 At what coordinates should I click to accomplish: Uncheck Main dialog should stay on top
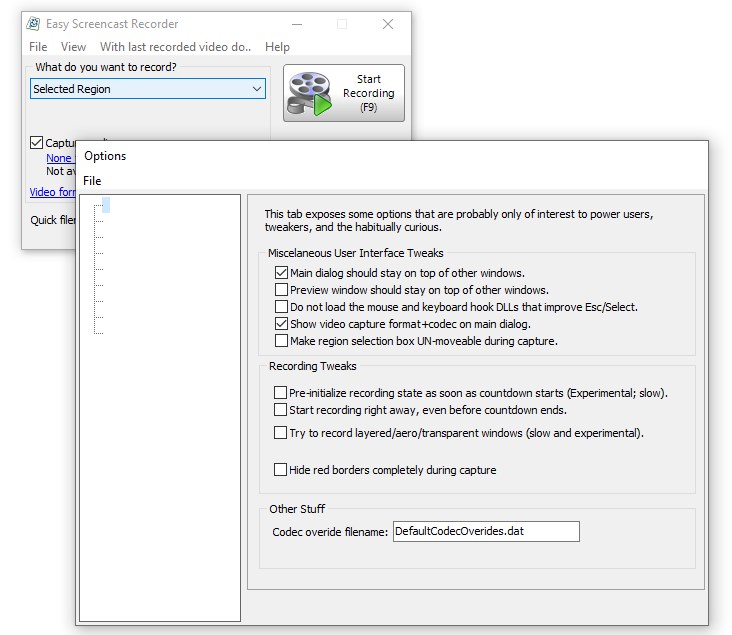281,273
